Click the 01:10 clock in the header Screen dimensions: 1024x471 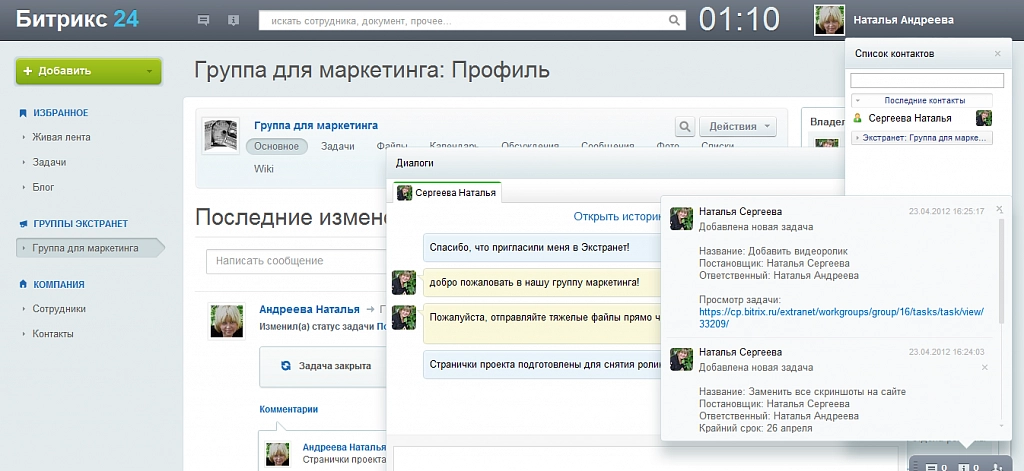pyautogui.click(x=739, y=20)
